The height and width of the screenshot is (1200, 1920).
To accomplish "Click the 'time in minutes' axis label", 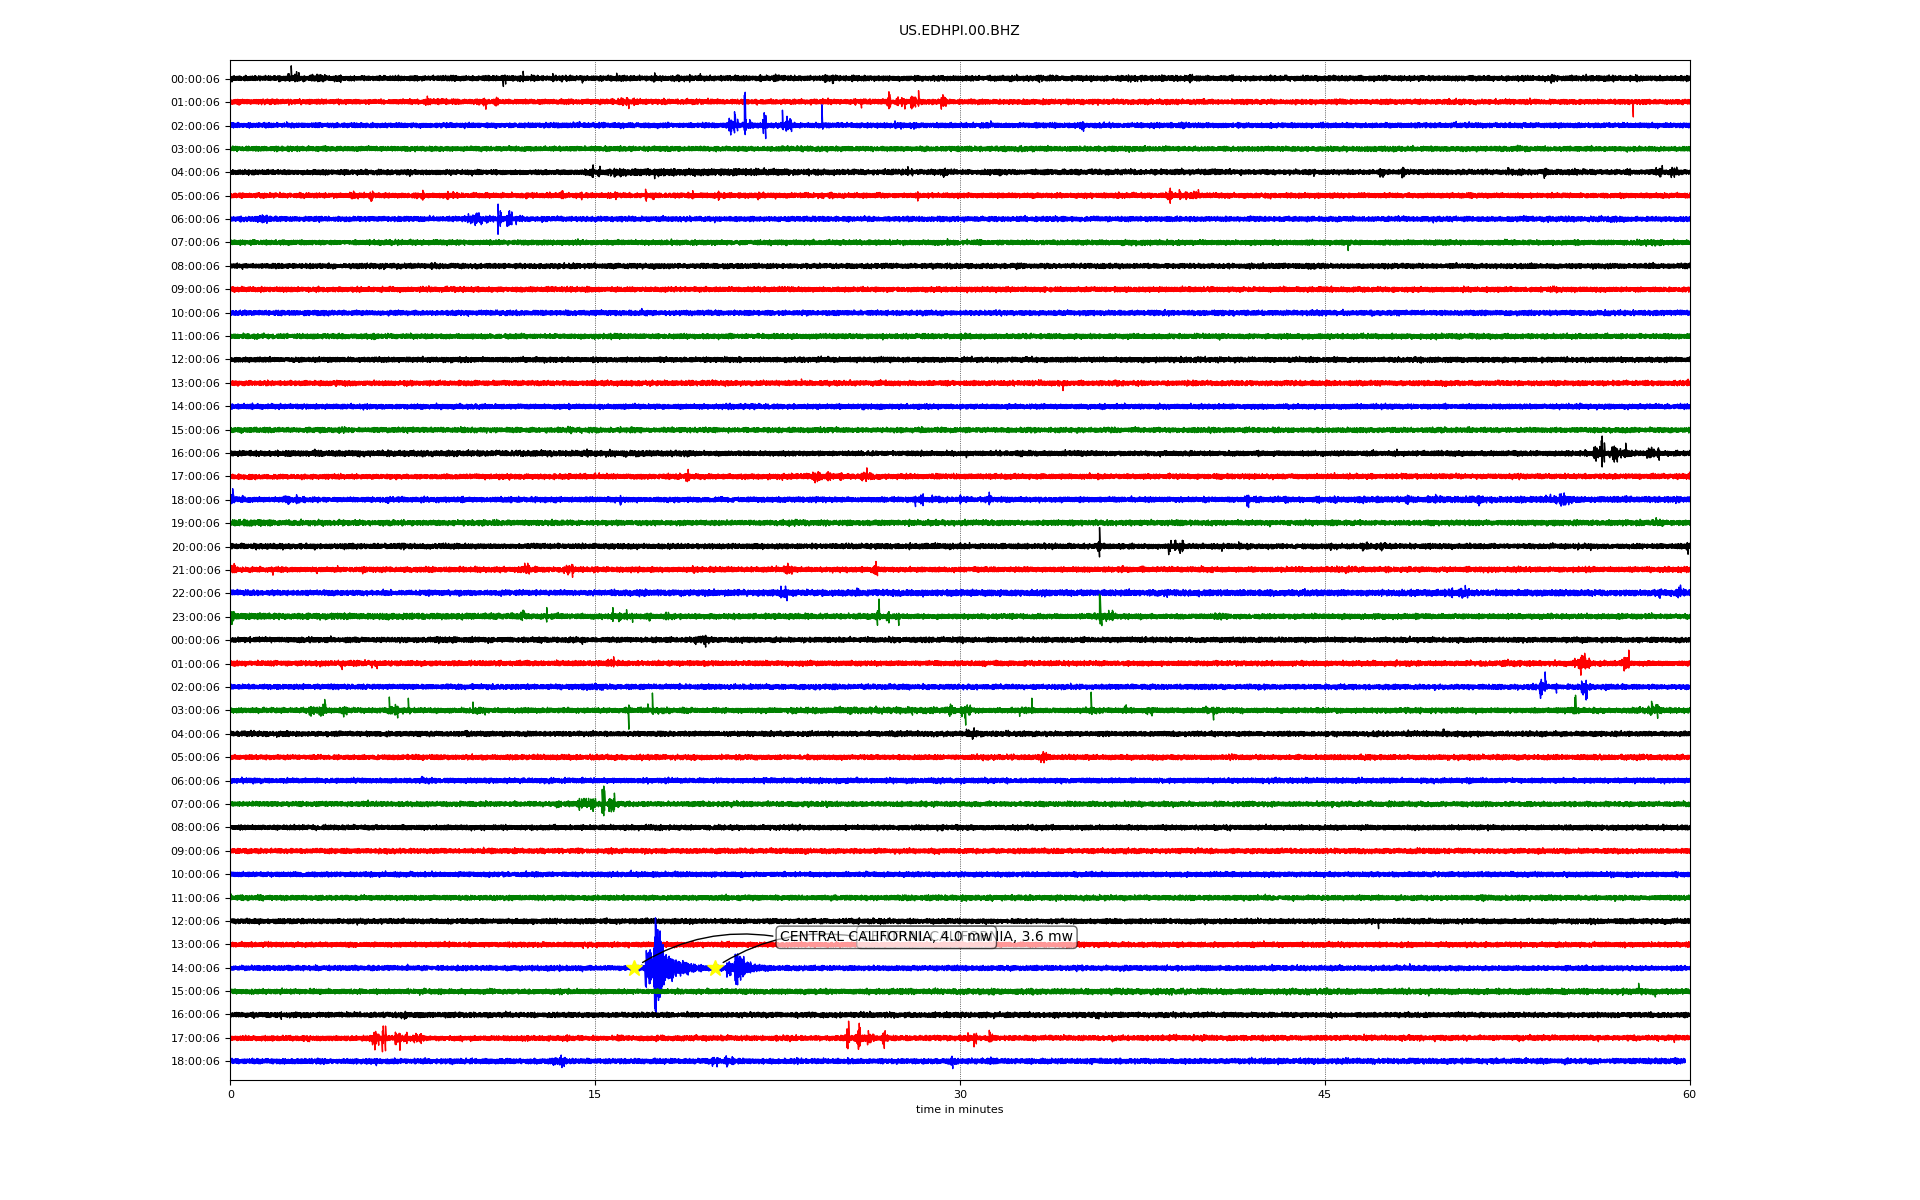I will tap(958, 1109).
